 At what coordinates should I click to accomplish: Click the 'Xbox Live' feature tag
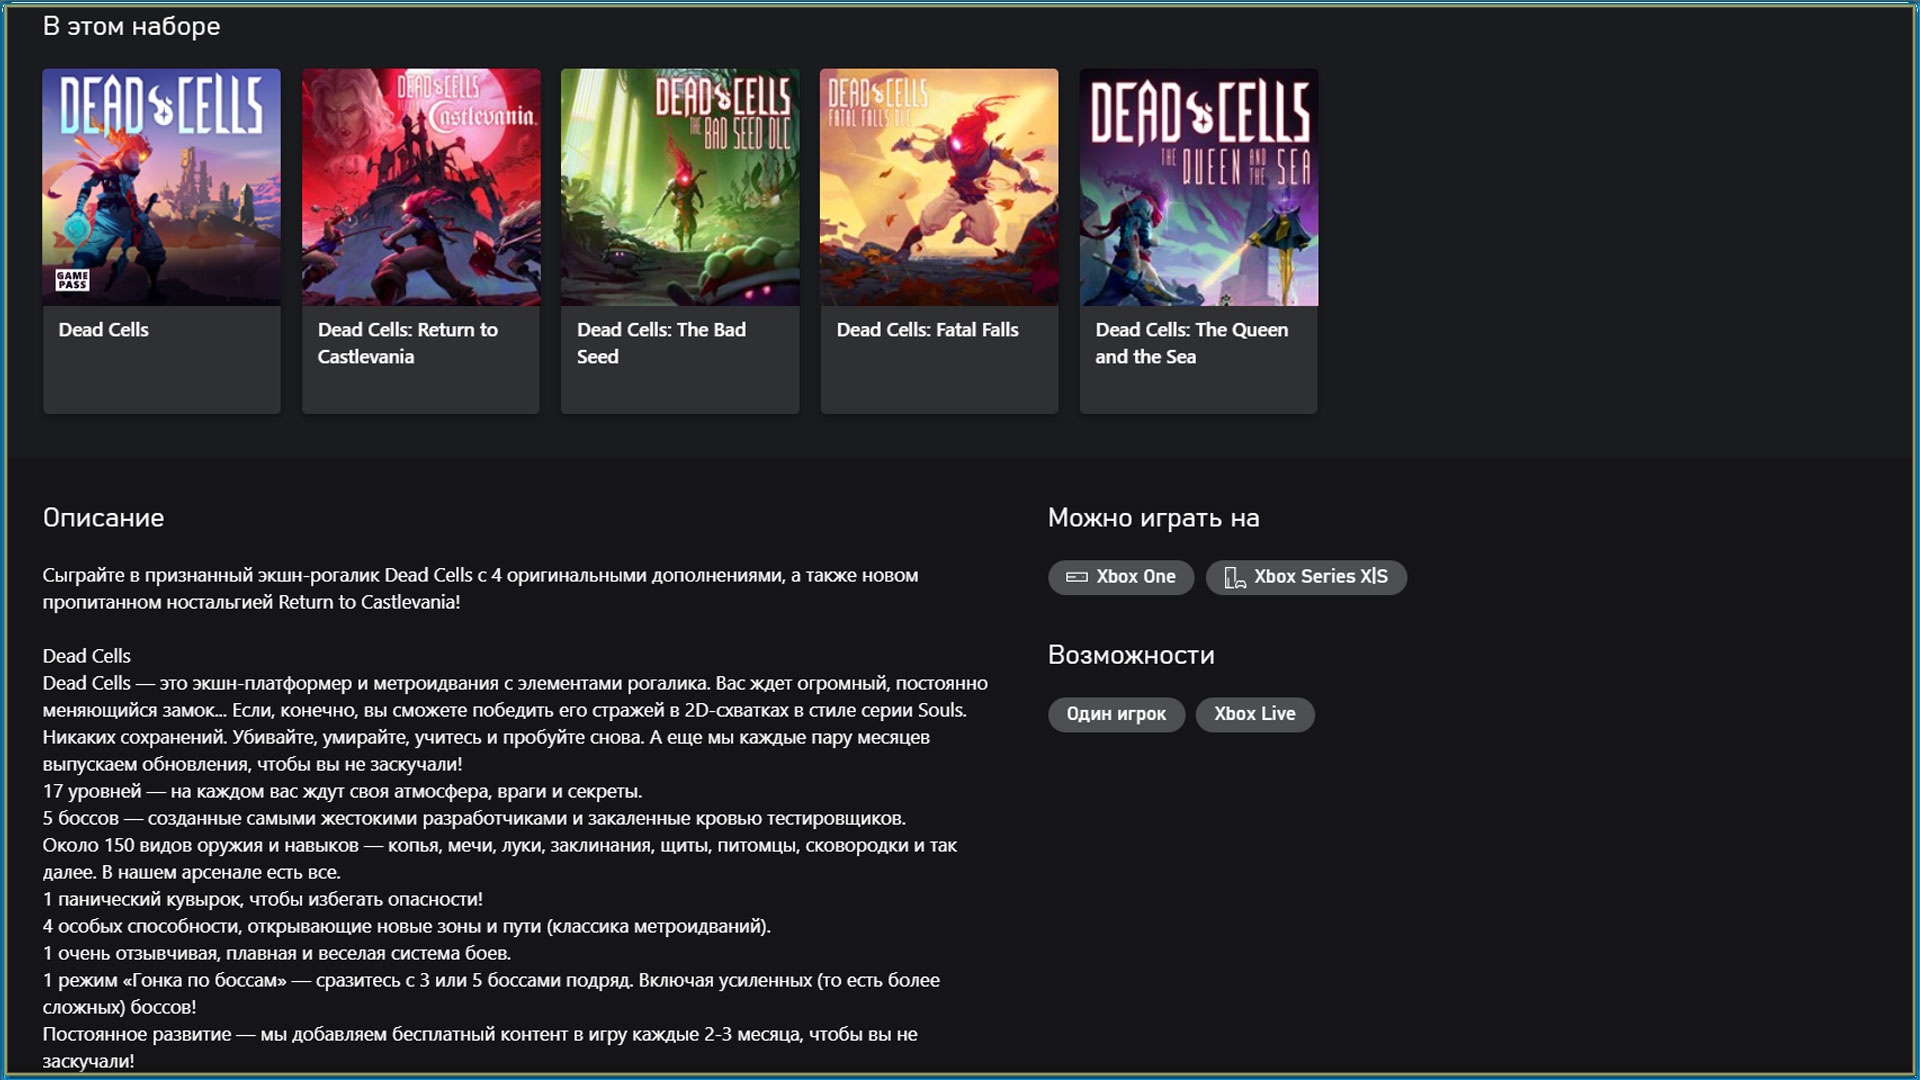pos(1254,714)
